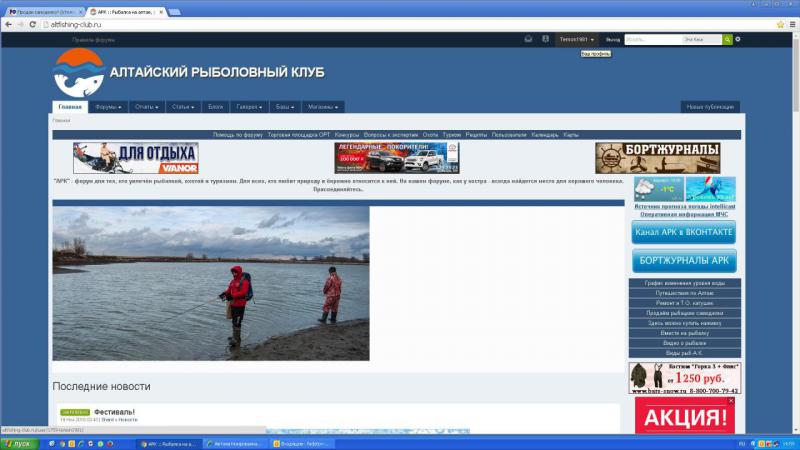
Task: Click the Toyota Легендарные покорители banner
Action: tap(396, 158)
